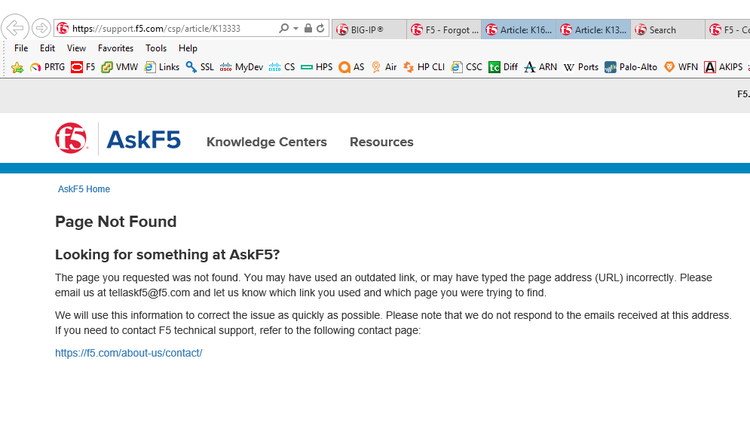Click the browser Forward arrow button

tap(41, 28)
